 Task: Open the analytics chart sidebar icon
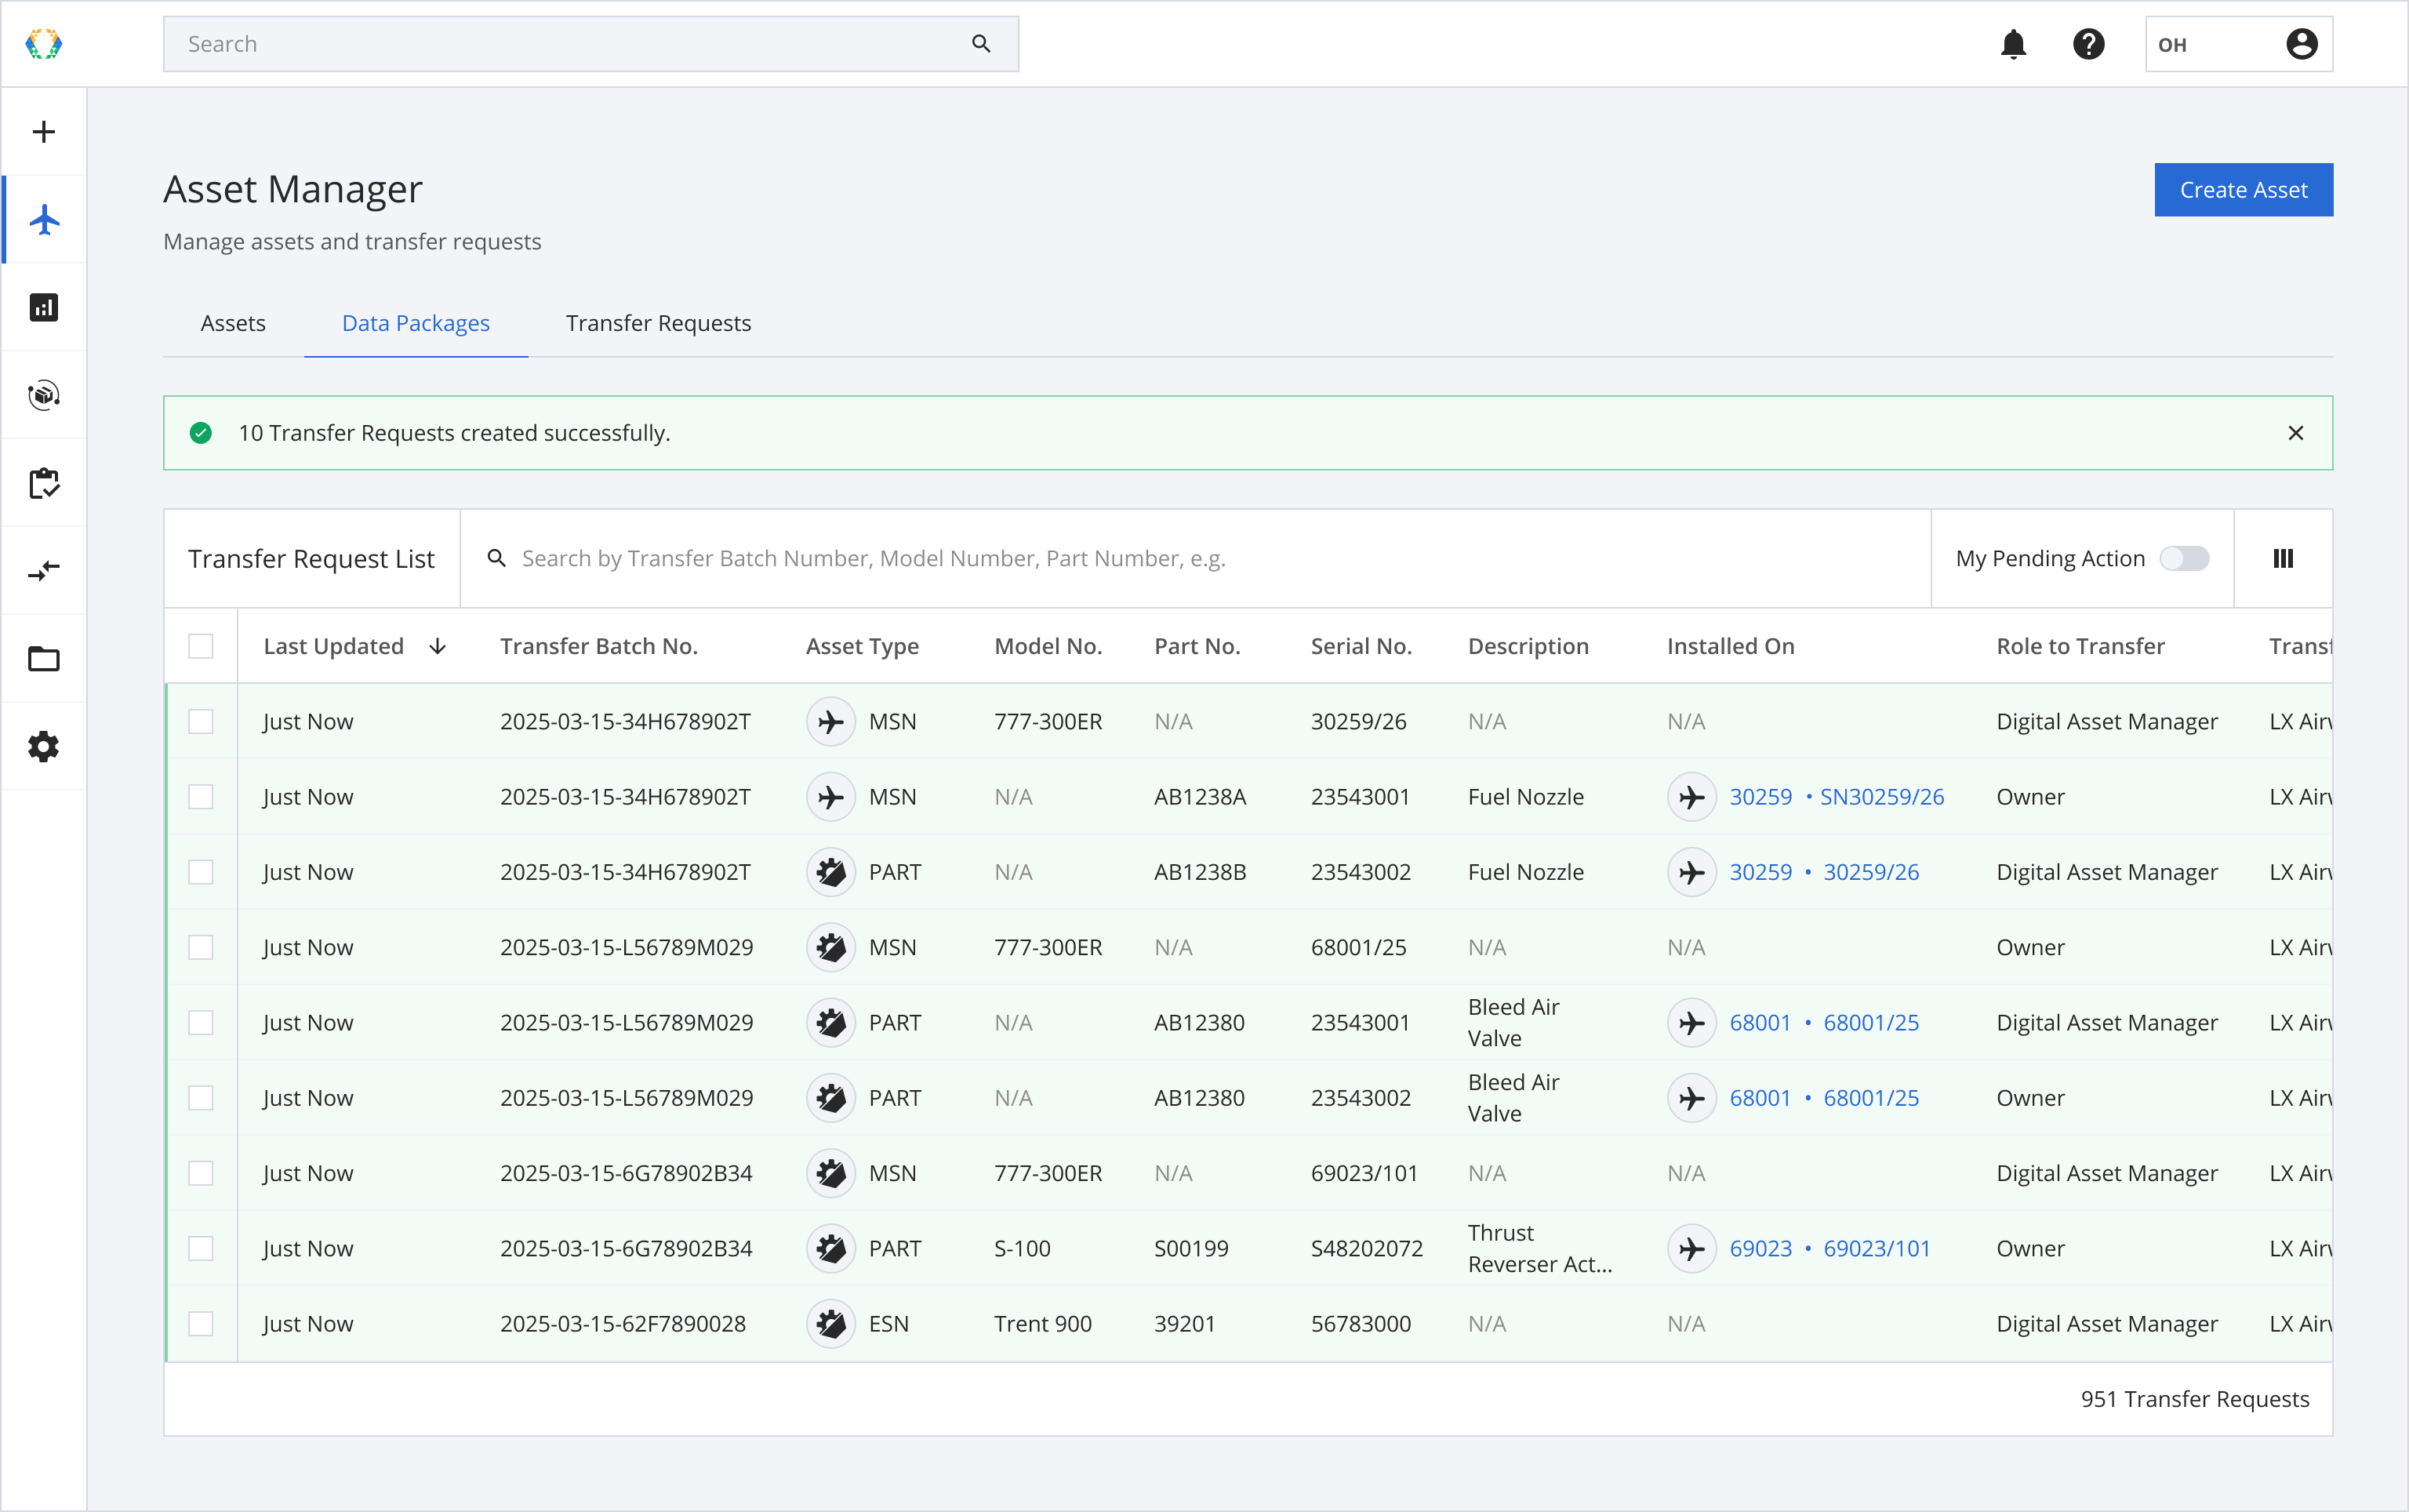coord(44,307)
